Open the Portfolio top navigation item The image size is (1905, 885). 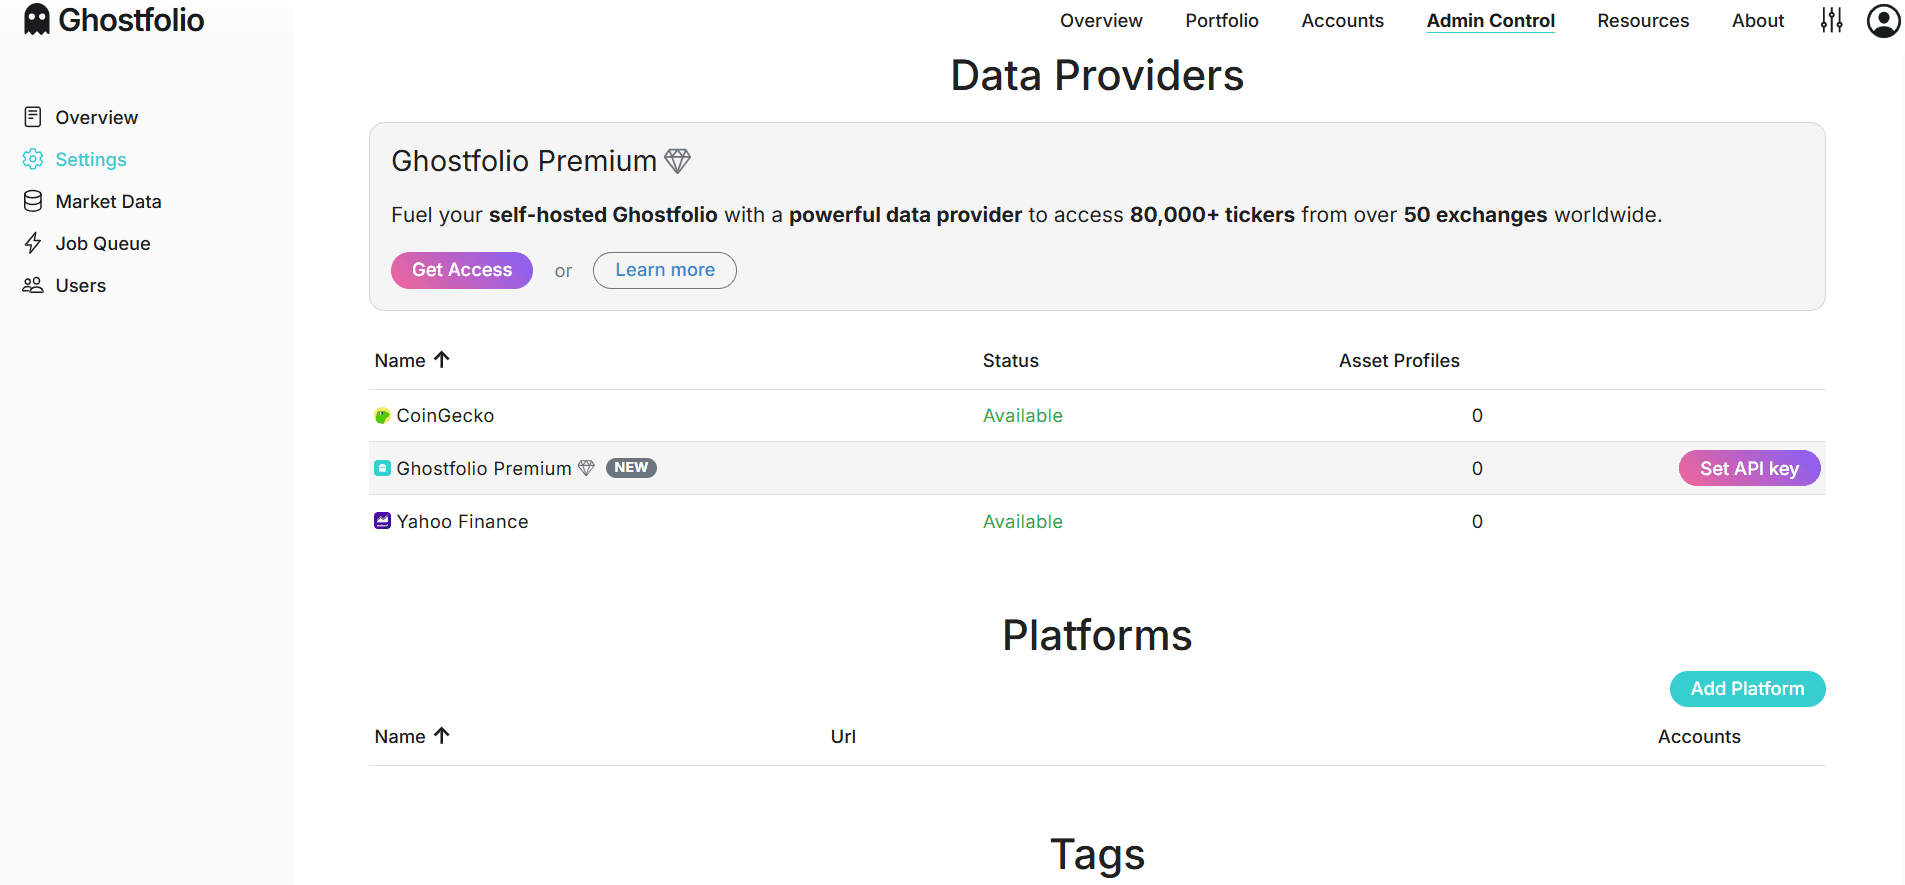click(x=1222, y=21)
